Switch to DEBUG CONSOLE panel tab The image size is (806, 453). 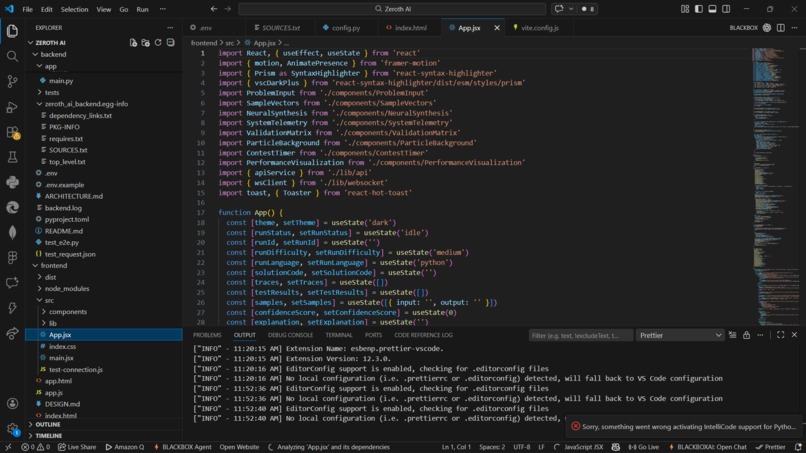(x=290, y=335)
